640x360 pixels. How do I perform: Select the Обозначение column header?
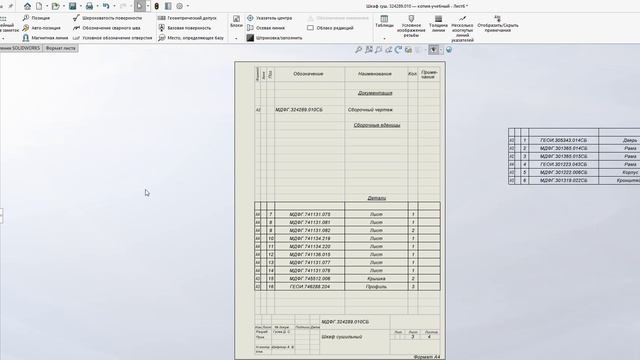[x=308, y=74]
